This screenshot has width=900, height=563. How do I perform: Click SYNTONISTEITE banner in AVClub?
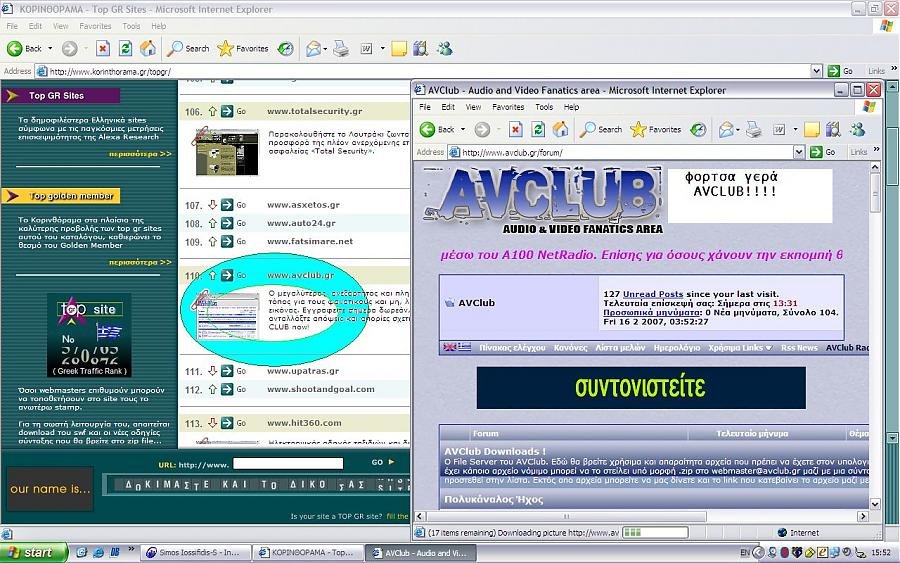click(x=641, y=388)
